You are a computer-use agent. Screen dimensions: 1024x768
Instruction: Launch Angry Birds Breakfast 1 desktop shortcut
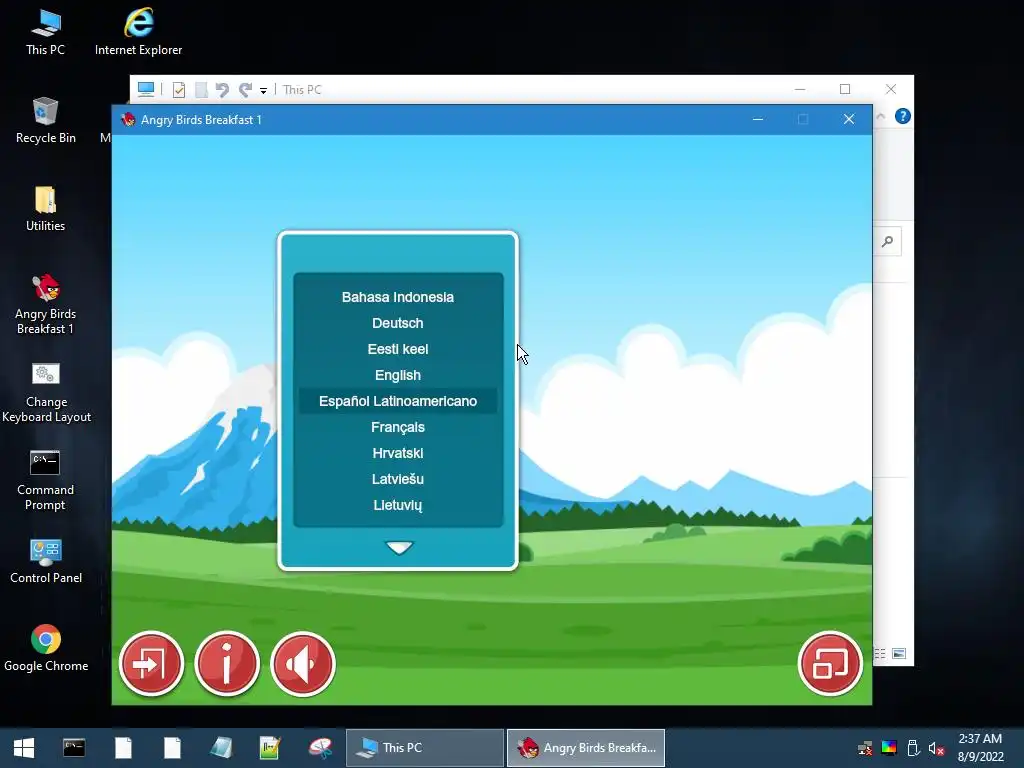click(45, 304)
